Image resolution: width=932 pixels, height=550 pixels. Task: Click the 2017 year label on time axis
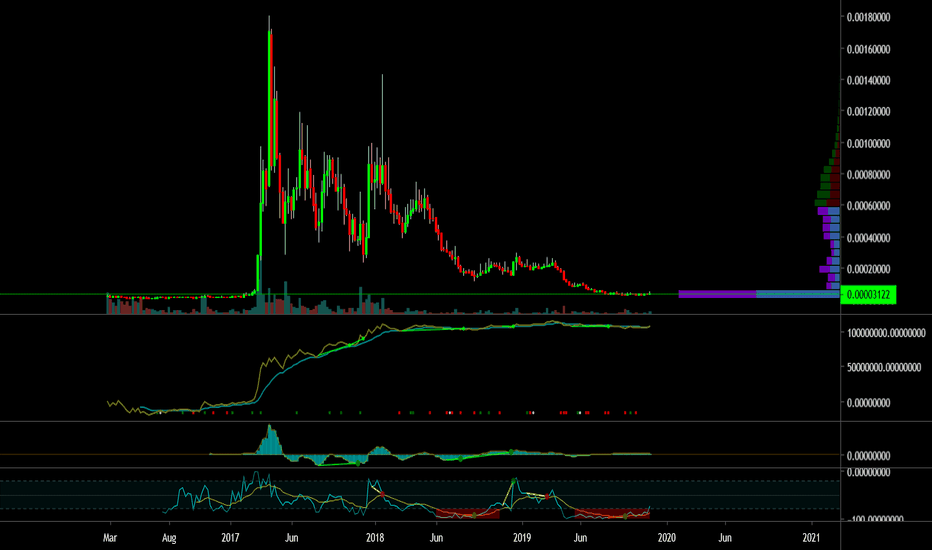coord(230,538)
